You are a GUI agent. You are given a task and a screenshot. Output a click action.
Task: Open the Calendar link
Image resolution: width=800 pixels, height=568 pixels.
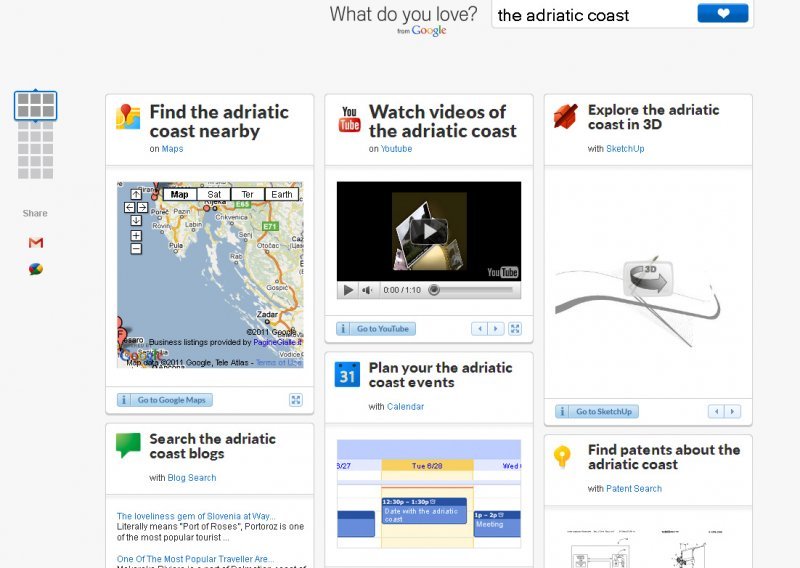click(x=406, y=407)
